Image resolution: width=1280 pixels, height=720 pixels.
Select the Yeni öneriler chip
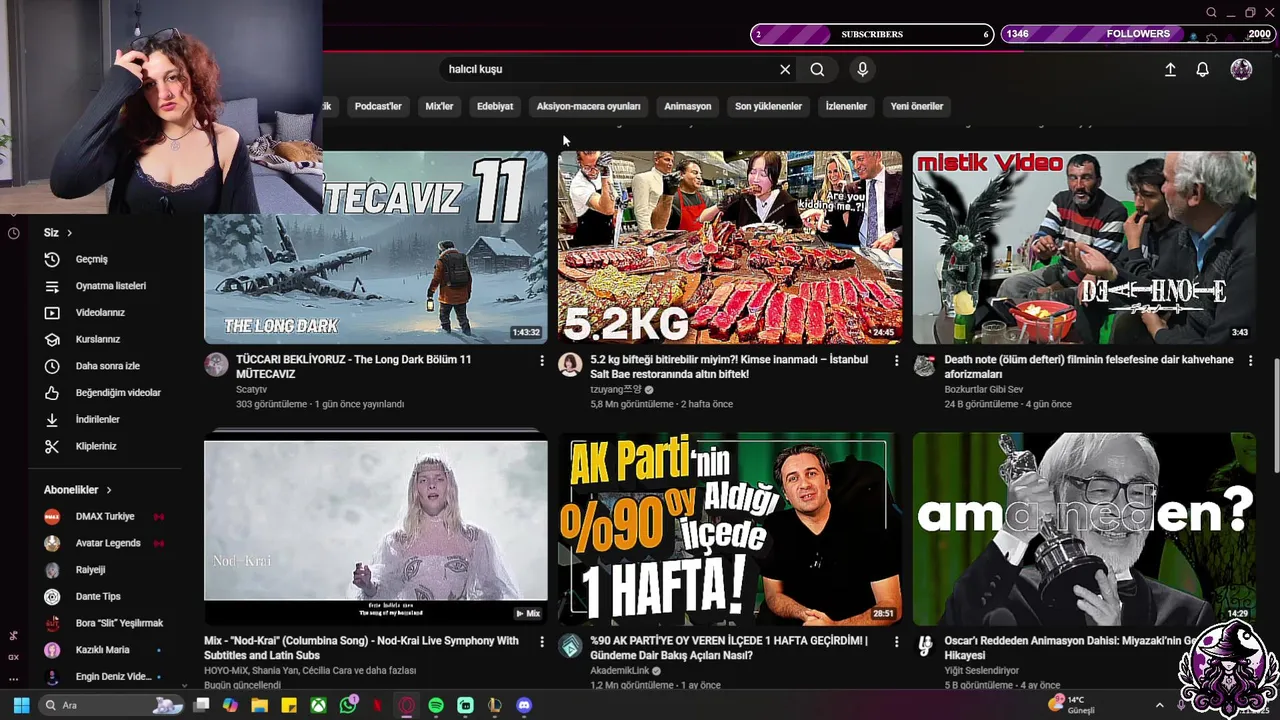click(917, 106)
